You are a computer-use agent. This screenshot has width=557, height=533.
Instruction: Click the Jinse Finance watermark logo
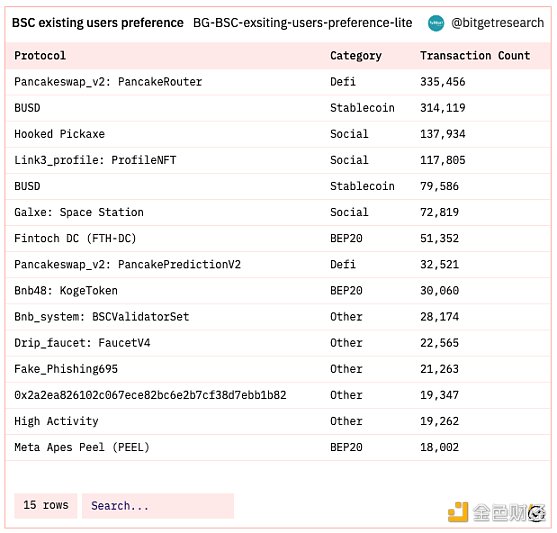click(x=497, y=512)
